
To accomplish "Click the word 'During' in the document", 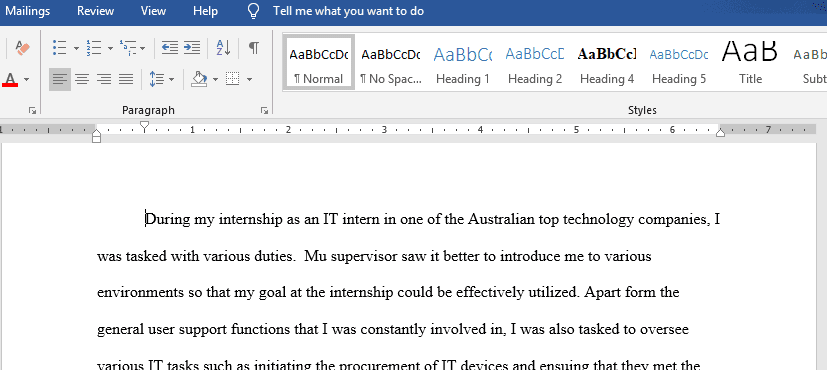I will pos(167,219).
